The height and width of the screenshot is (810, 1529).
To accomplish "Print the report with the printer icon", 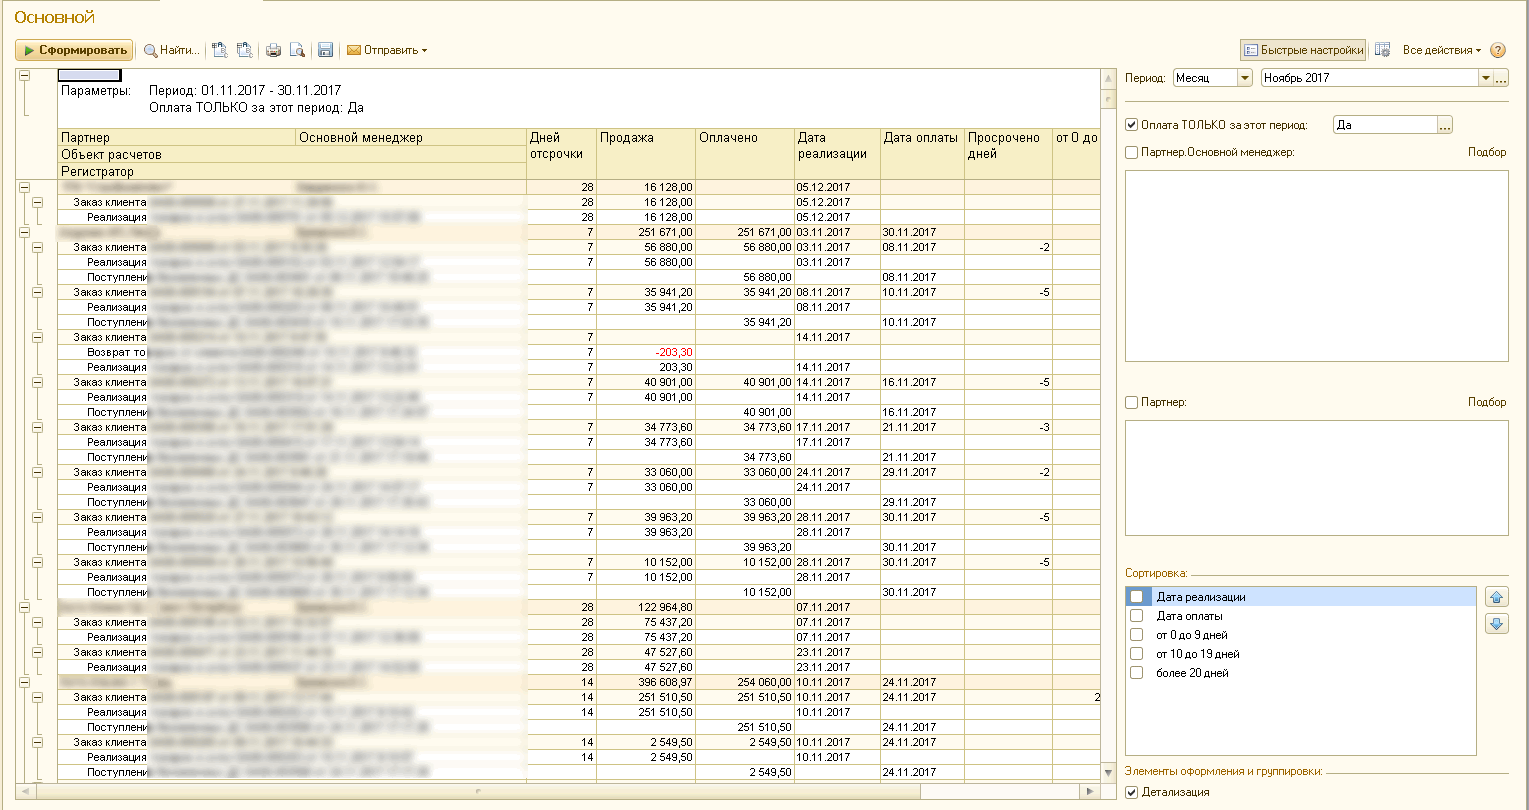I will pyautogui.click(x=273, y=50).
